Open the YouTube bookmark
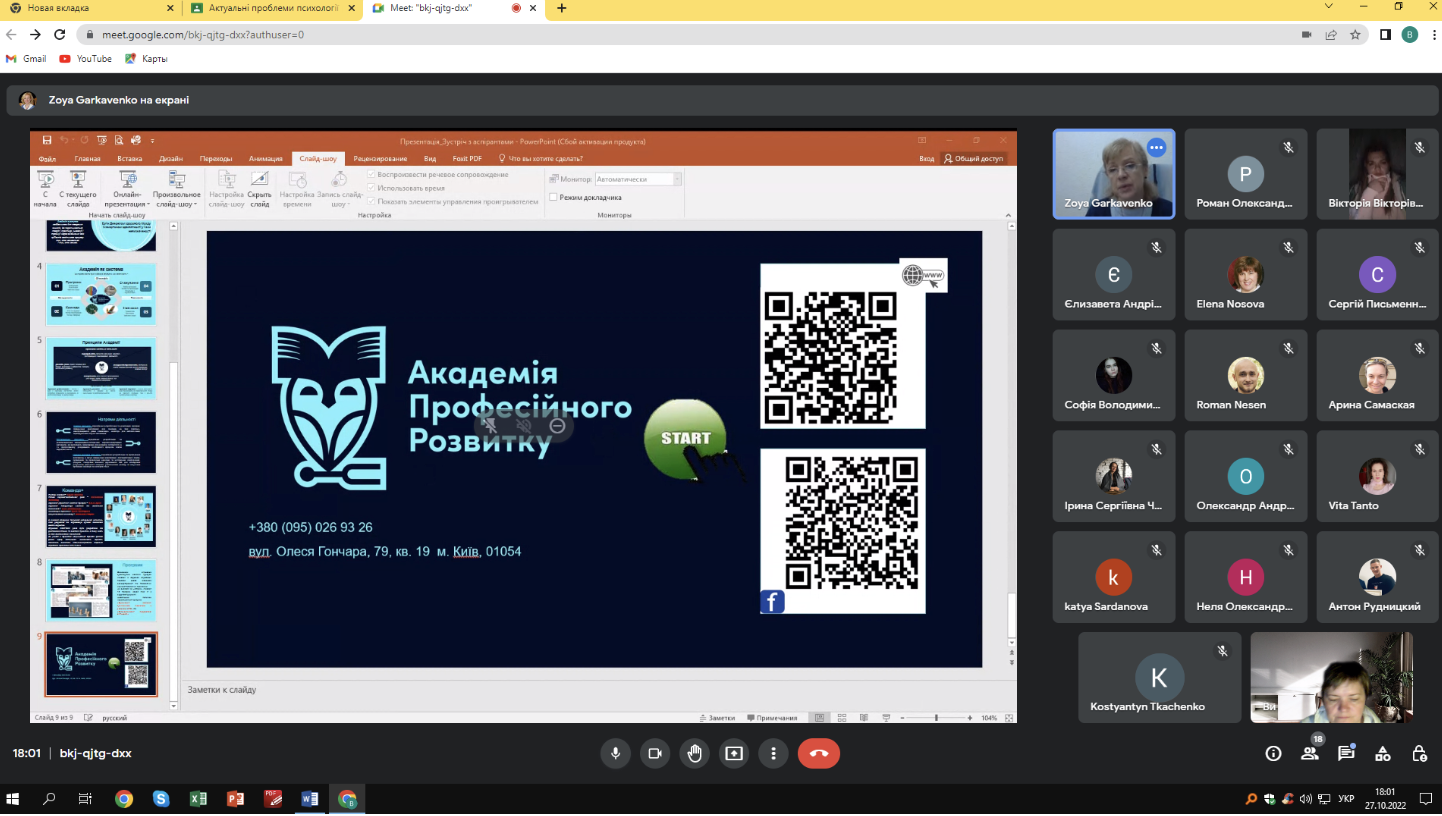The width and height of the screenshot is (1442, 816). 86,58
